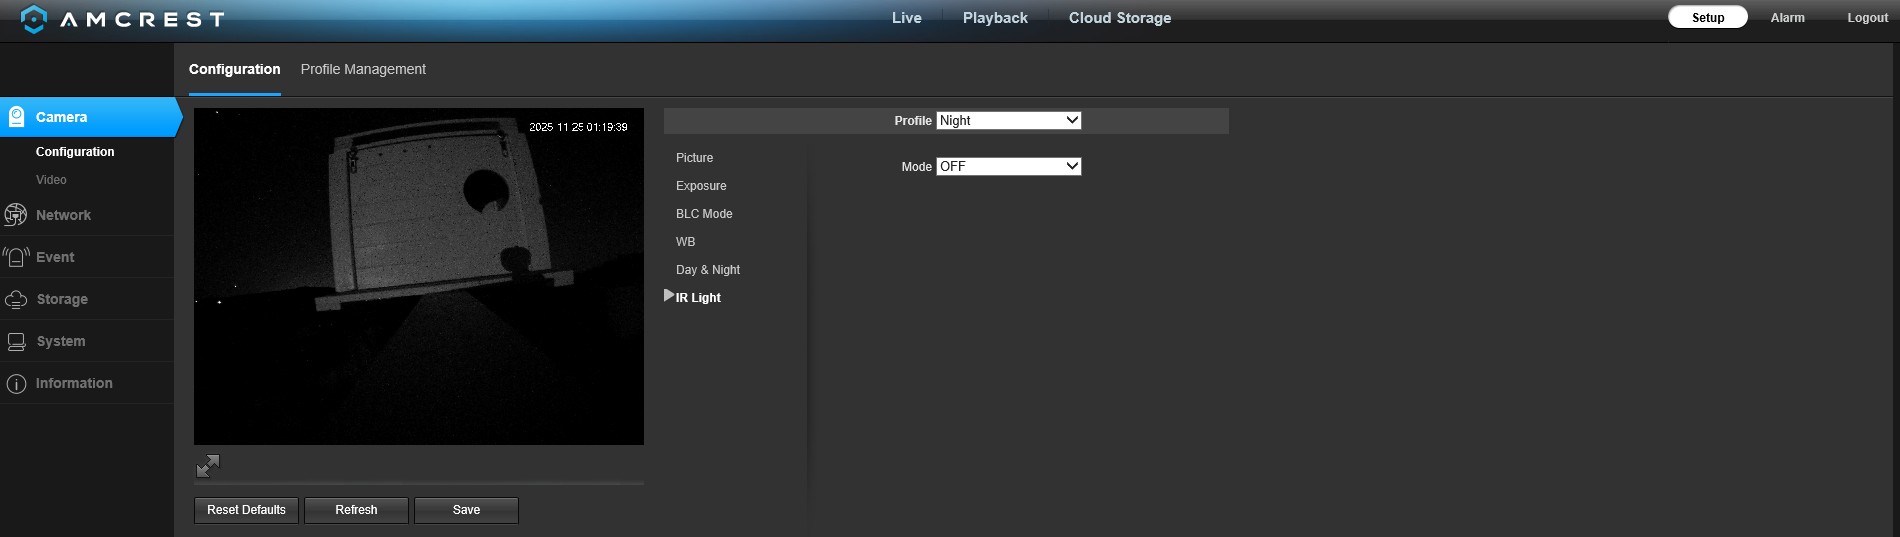Click the Reset Defaults button

[246, 510]
